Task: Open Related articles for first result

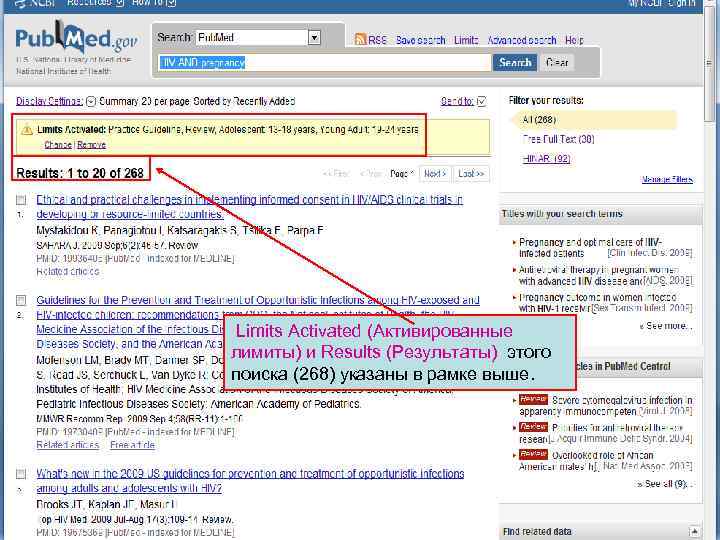Action: pyautogui.click(x=68, y=272)
